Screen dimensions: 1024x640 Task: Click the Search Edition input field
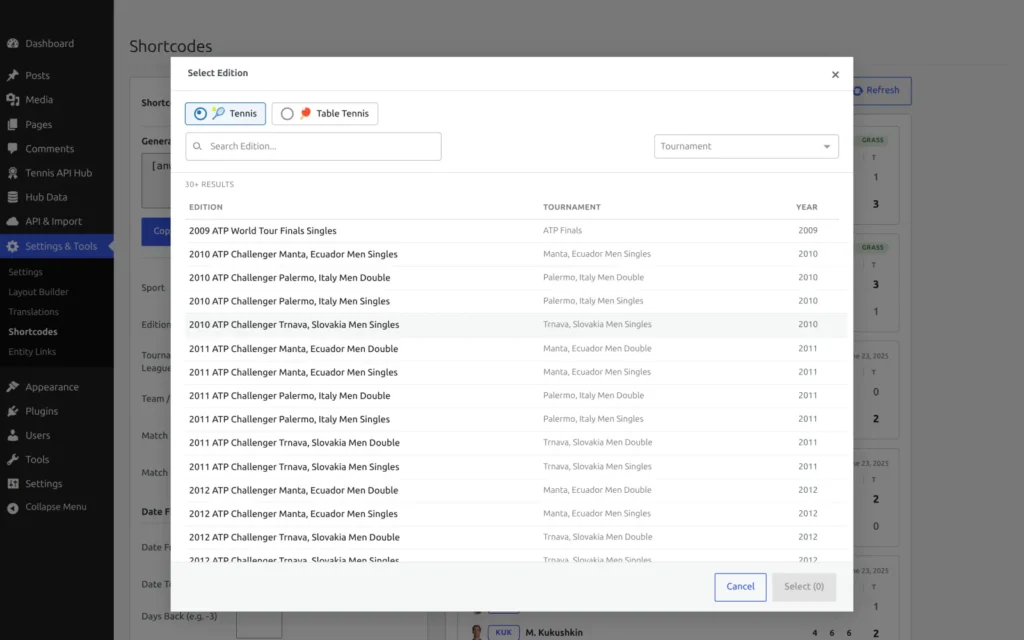313,146
